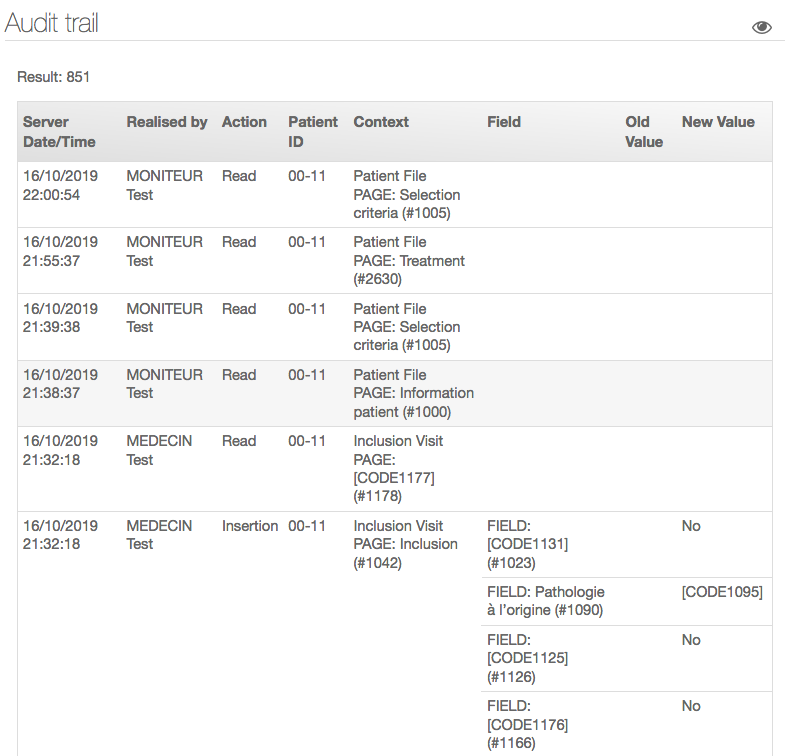
Task: Open the Treatment (#2630) page context entry
Action: pos(409,261)
